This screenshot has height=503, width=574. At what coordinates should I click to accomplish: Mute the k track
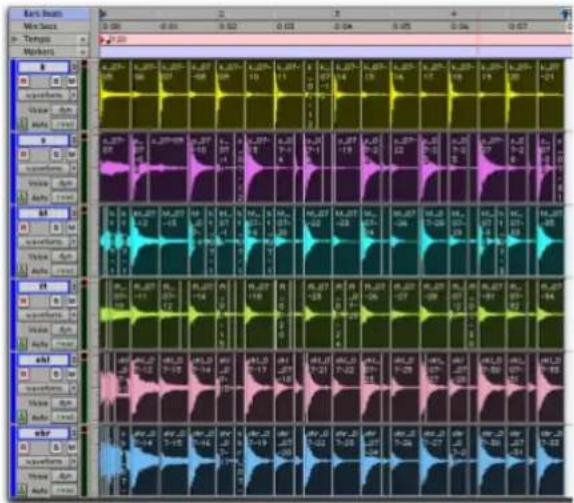click(x=72, y=81)
